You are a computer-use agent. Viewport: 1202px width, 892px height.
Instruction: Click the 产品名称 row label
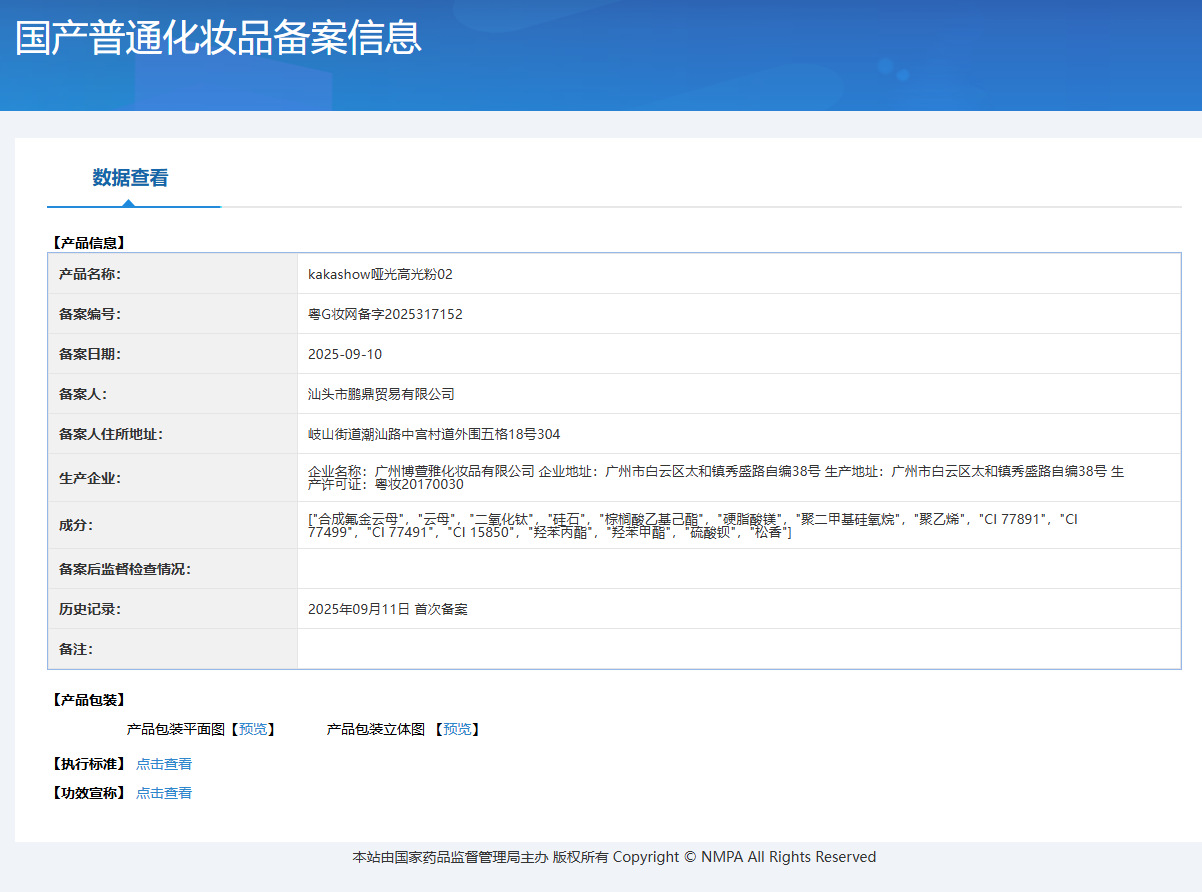coord(90,274)
